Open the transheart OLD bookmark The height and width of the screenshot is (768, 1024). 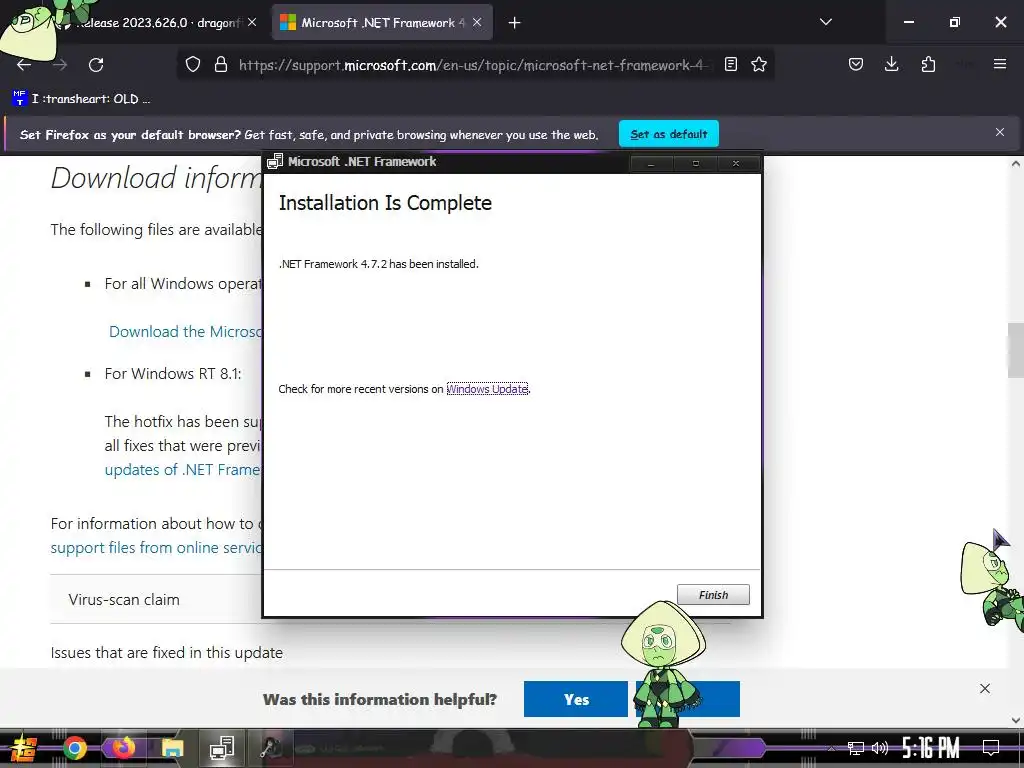click(82, 99)
